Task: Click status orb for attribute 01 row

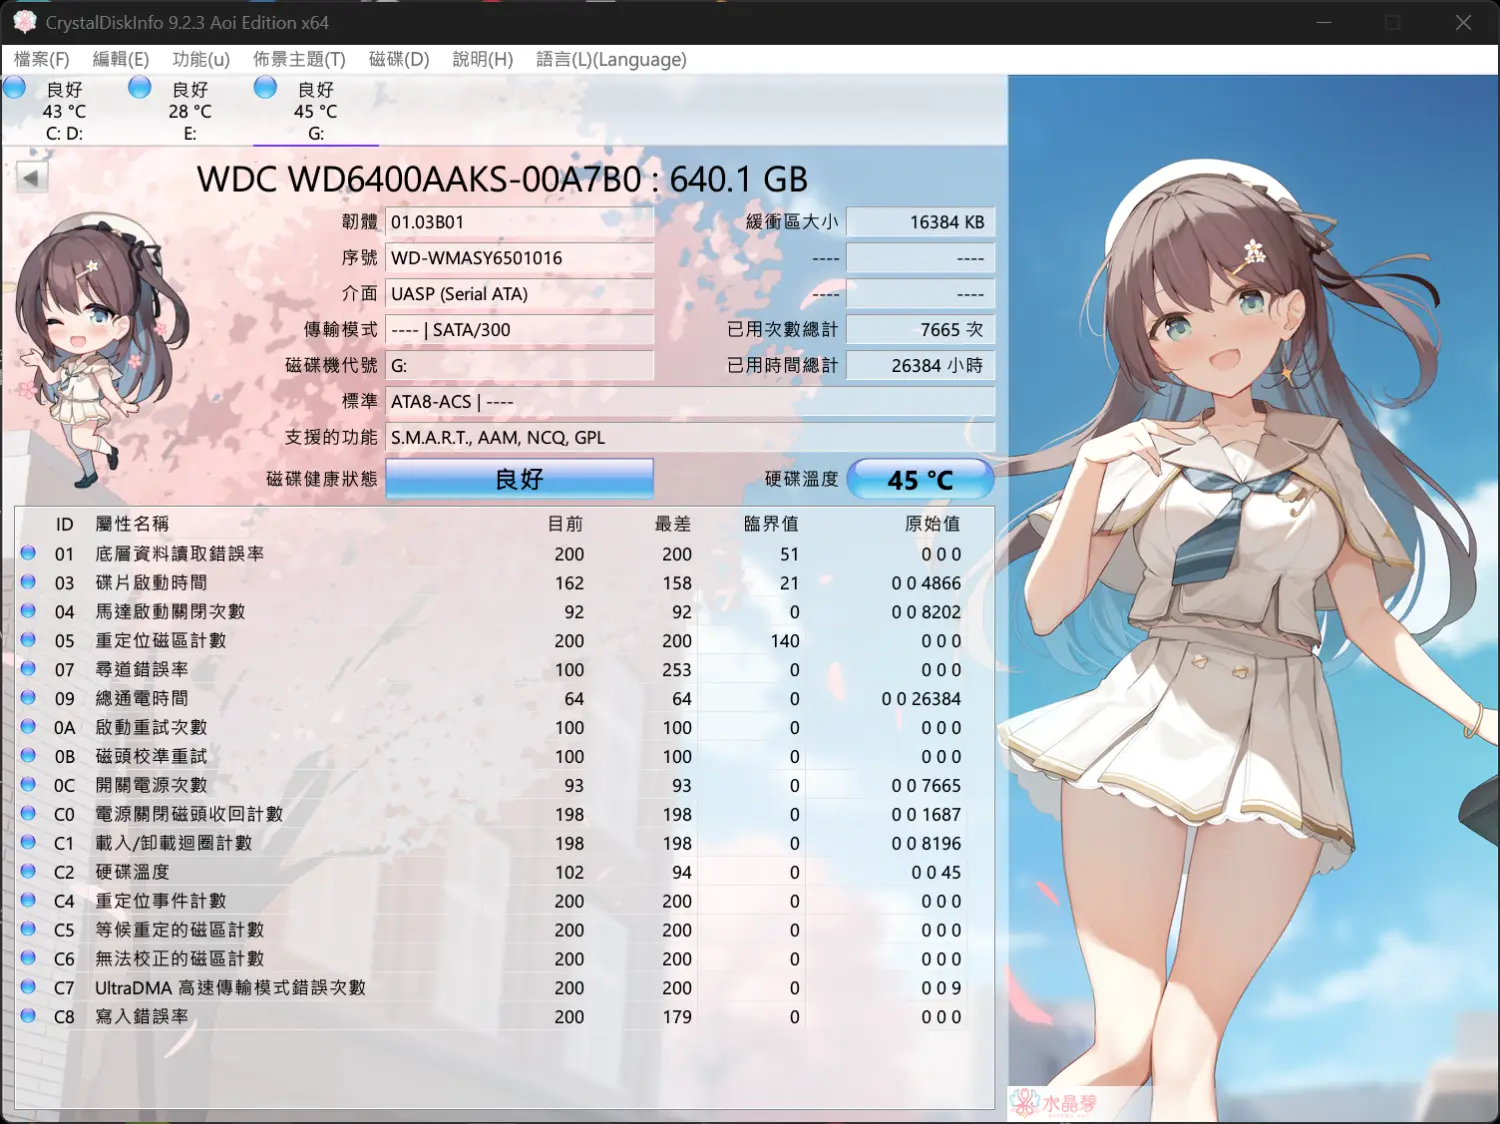Action: click(28, 553)
